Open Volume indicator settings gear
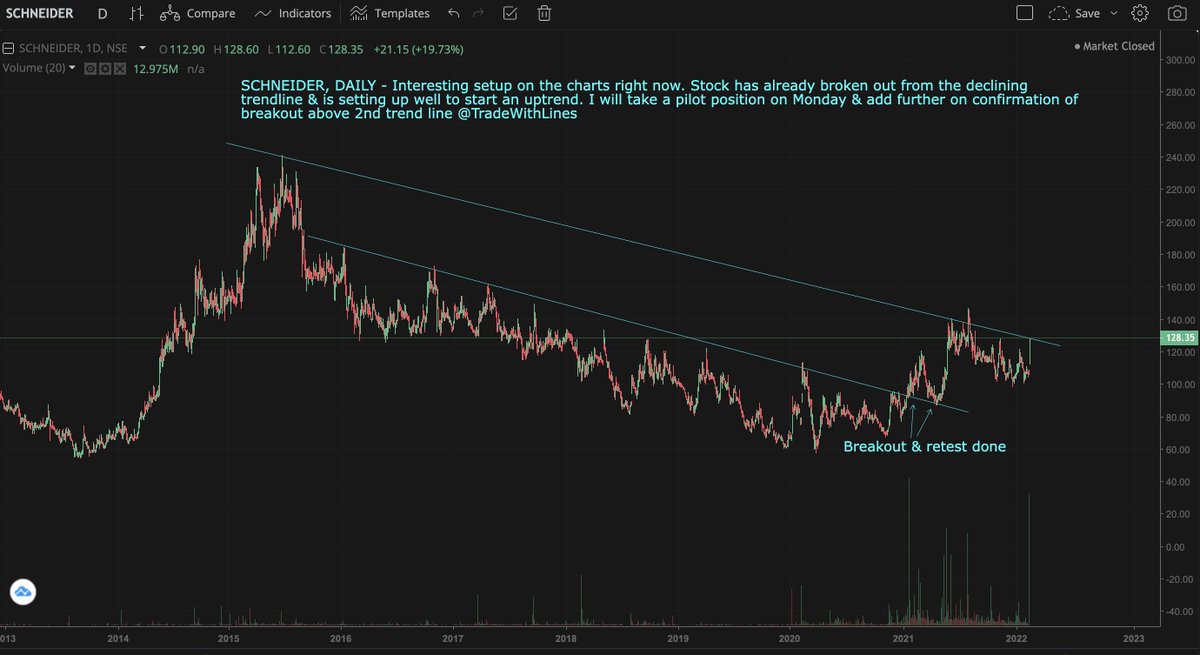This screenshot has width=1200, height=655. coord(104,68)
